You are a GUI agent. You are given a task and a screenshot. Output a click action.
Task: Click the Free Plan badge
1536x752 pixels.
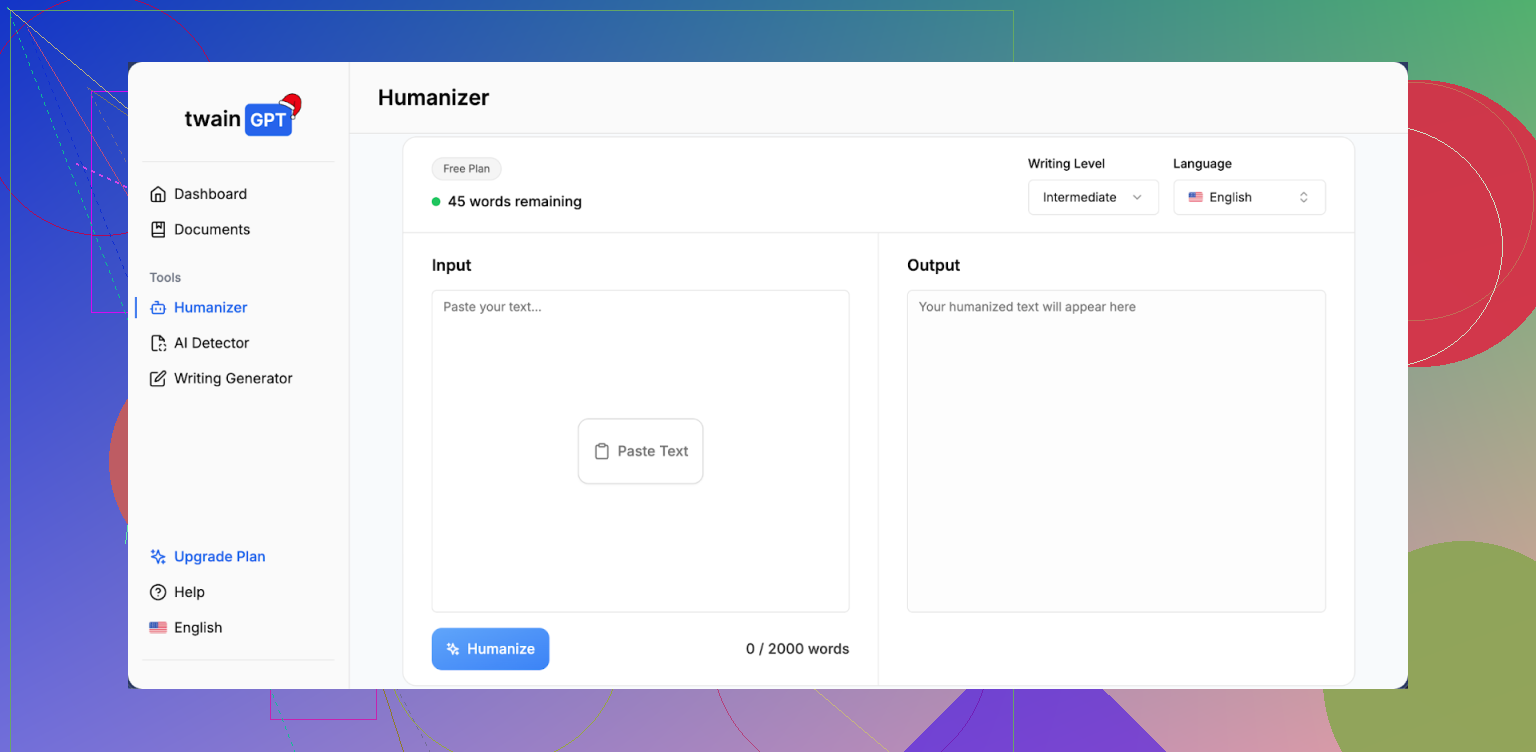point(466,169)
